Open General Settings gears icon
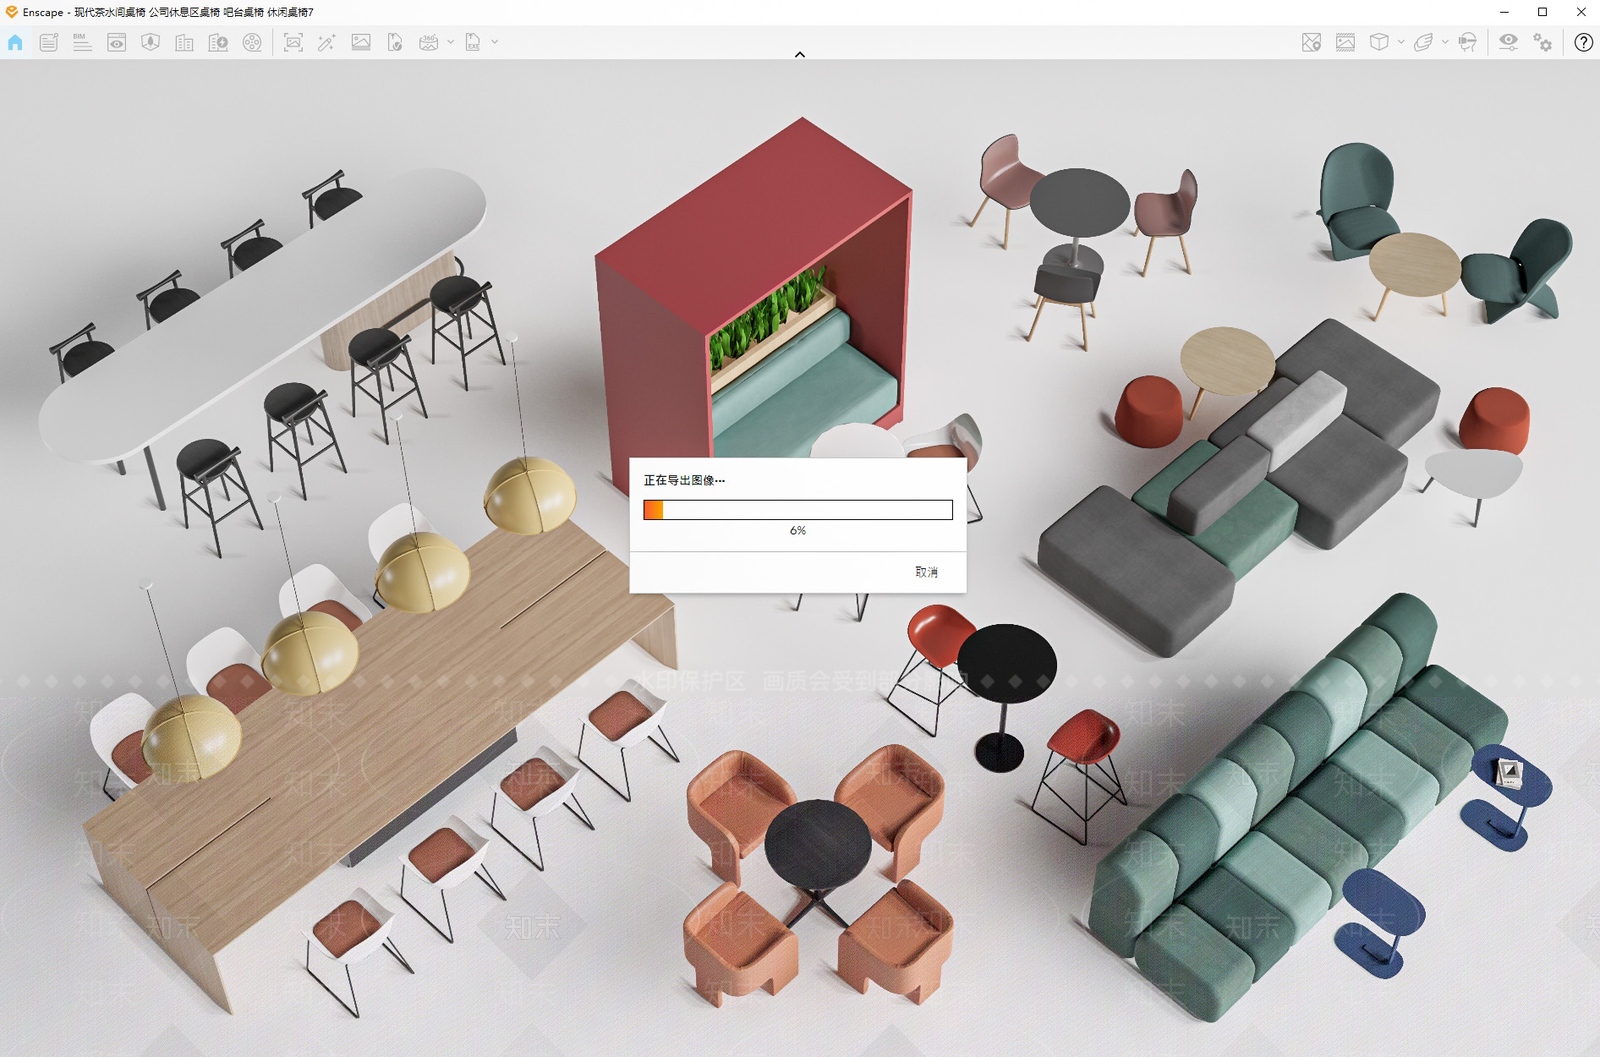Image resolution: width=1600 pixels, height=1057 pixels. 1543,42
